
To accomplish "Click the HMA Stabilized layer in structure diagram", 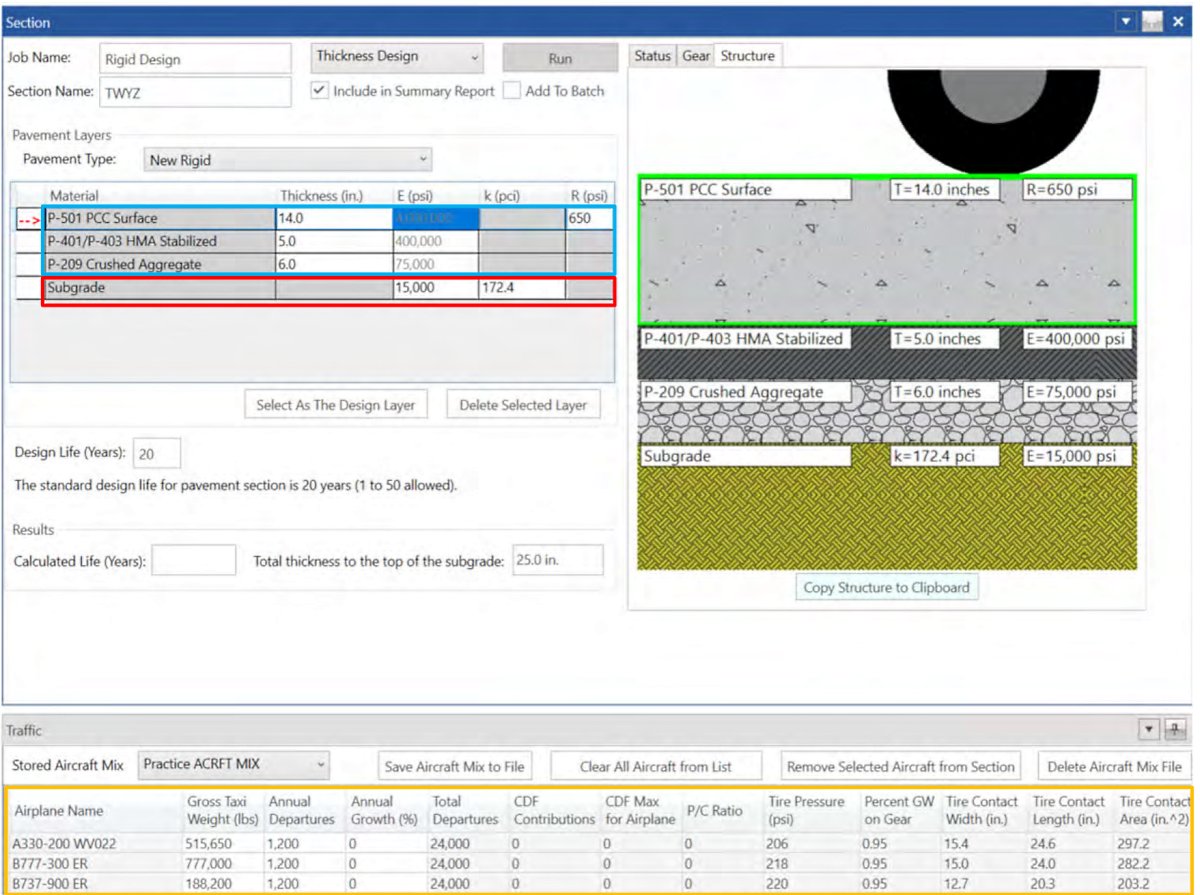I will pyautogui.click(x=887, y=352).
